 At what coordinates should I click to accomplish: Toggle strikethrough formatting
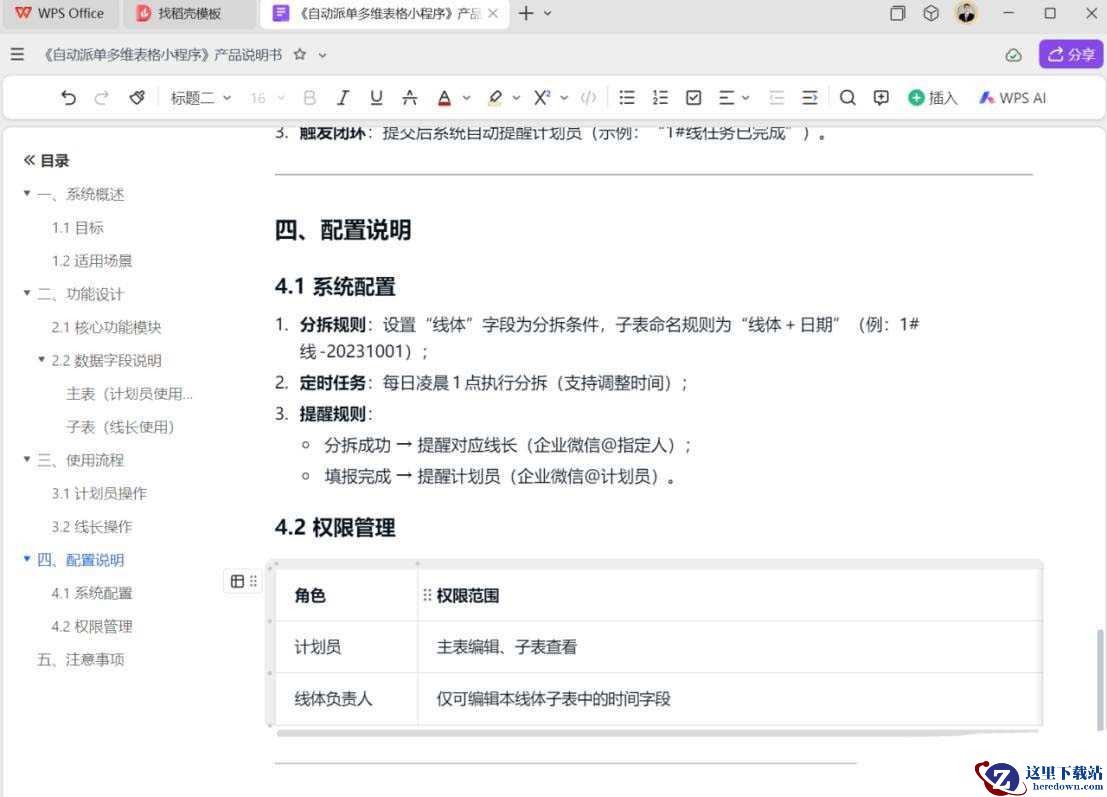click(x=409, y=97)
